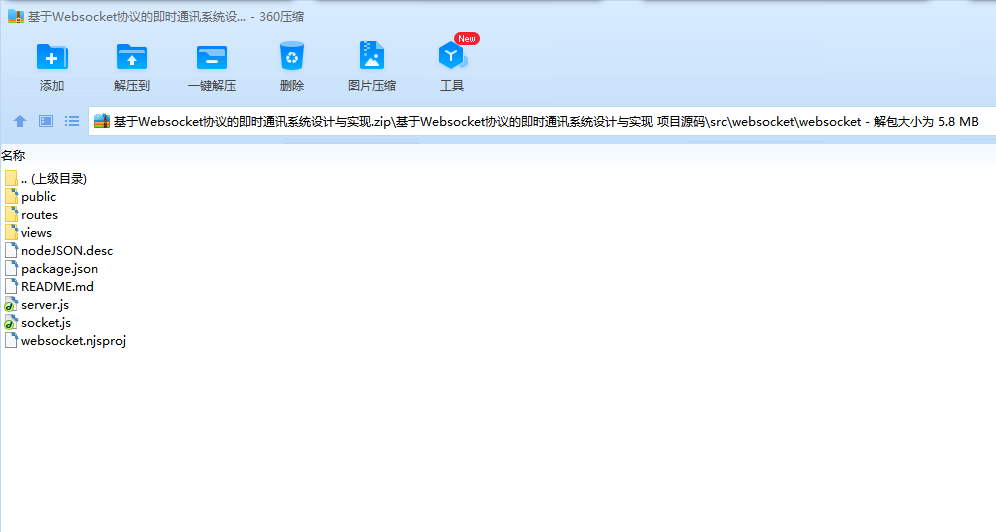Click the file icon beside README.md
The image size is (996, 532).
pyautogui.click(x=11, y=287)
